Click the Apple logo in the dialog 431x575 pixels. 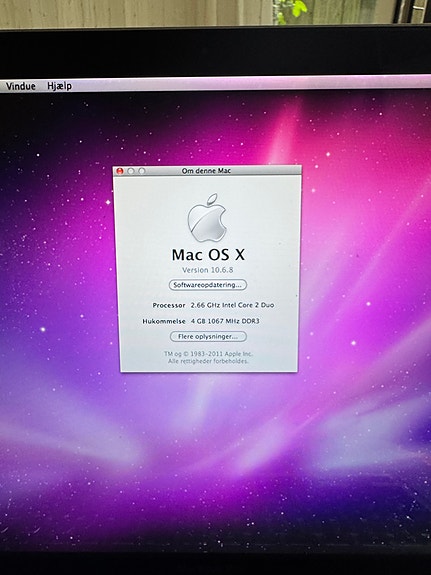[207, 218]
